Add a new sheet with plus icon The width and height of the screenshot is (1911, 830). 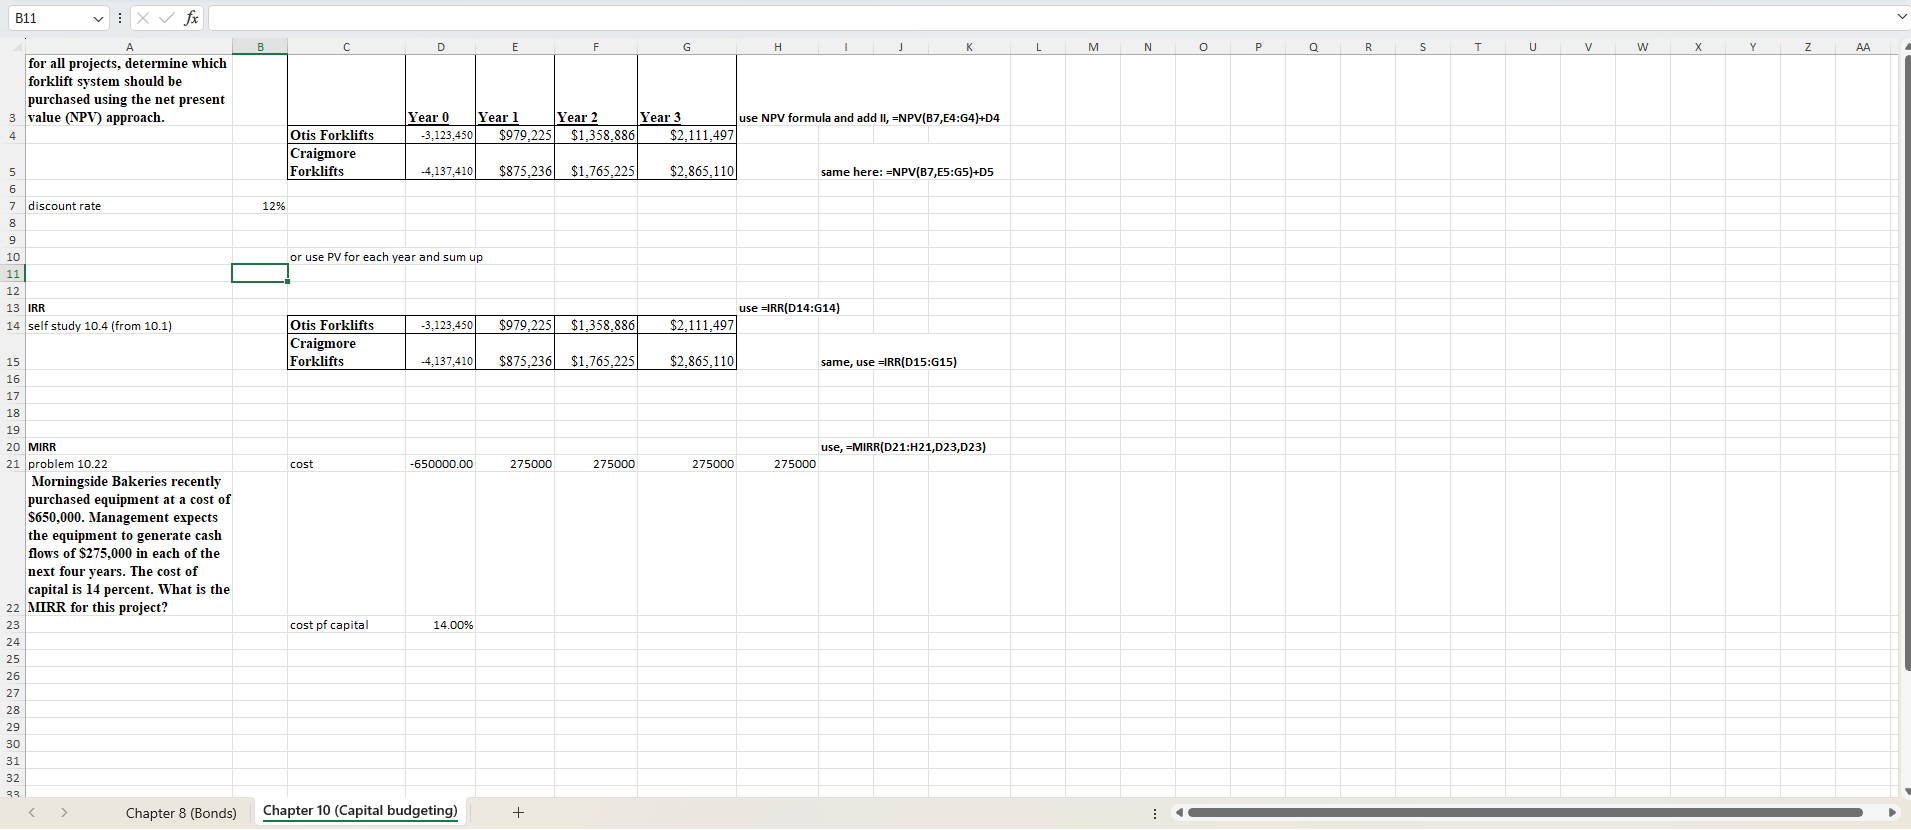[518, 812]
